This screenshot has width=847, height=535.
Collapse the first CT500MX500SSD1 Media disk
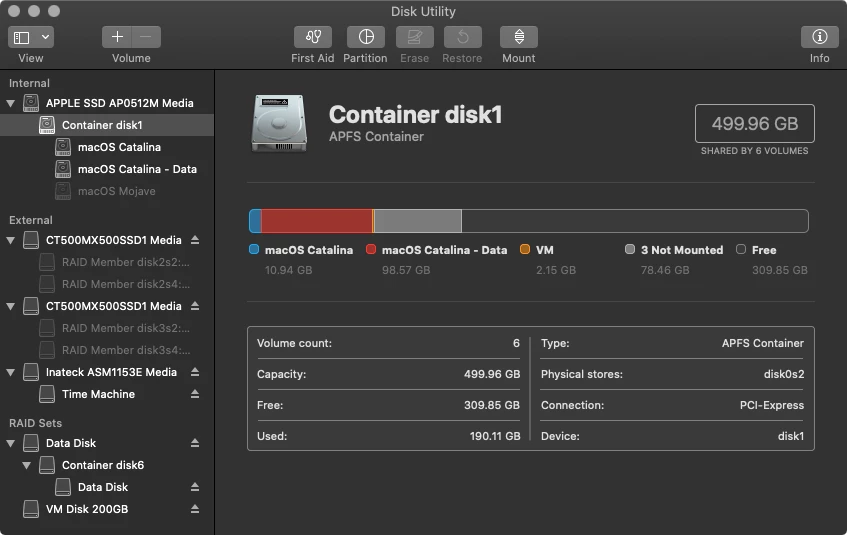click(x=10, y=240)
